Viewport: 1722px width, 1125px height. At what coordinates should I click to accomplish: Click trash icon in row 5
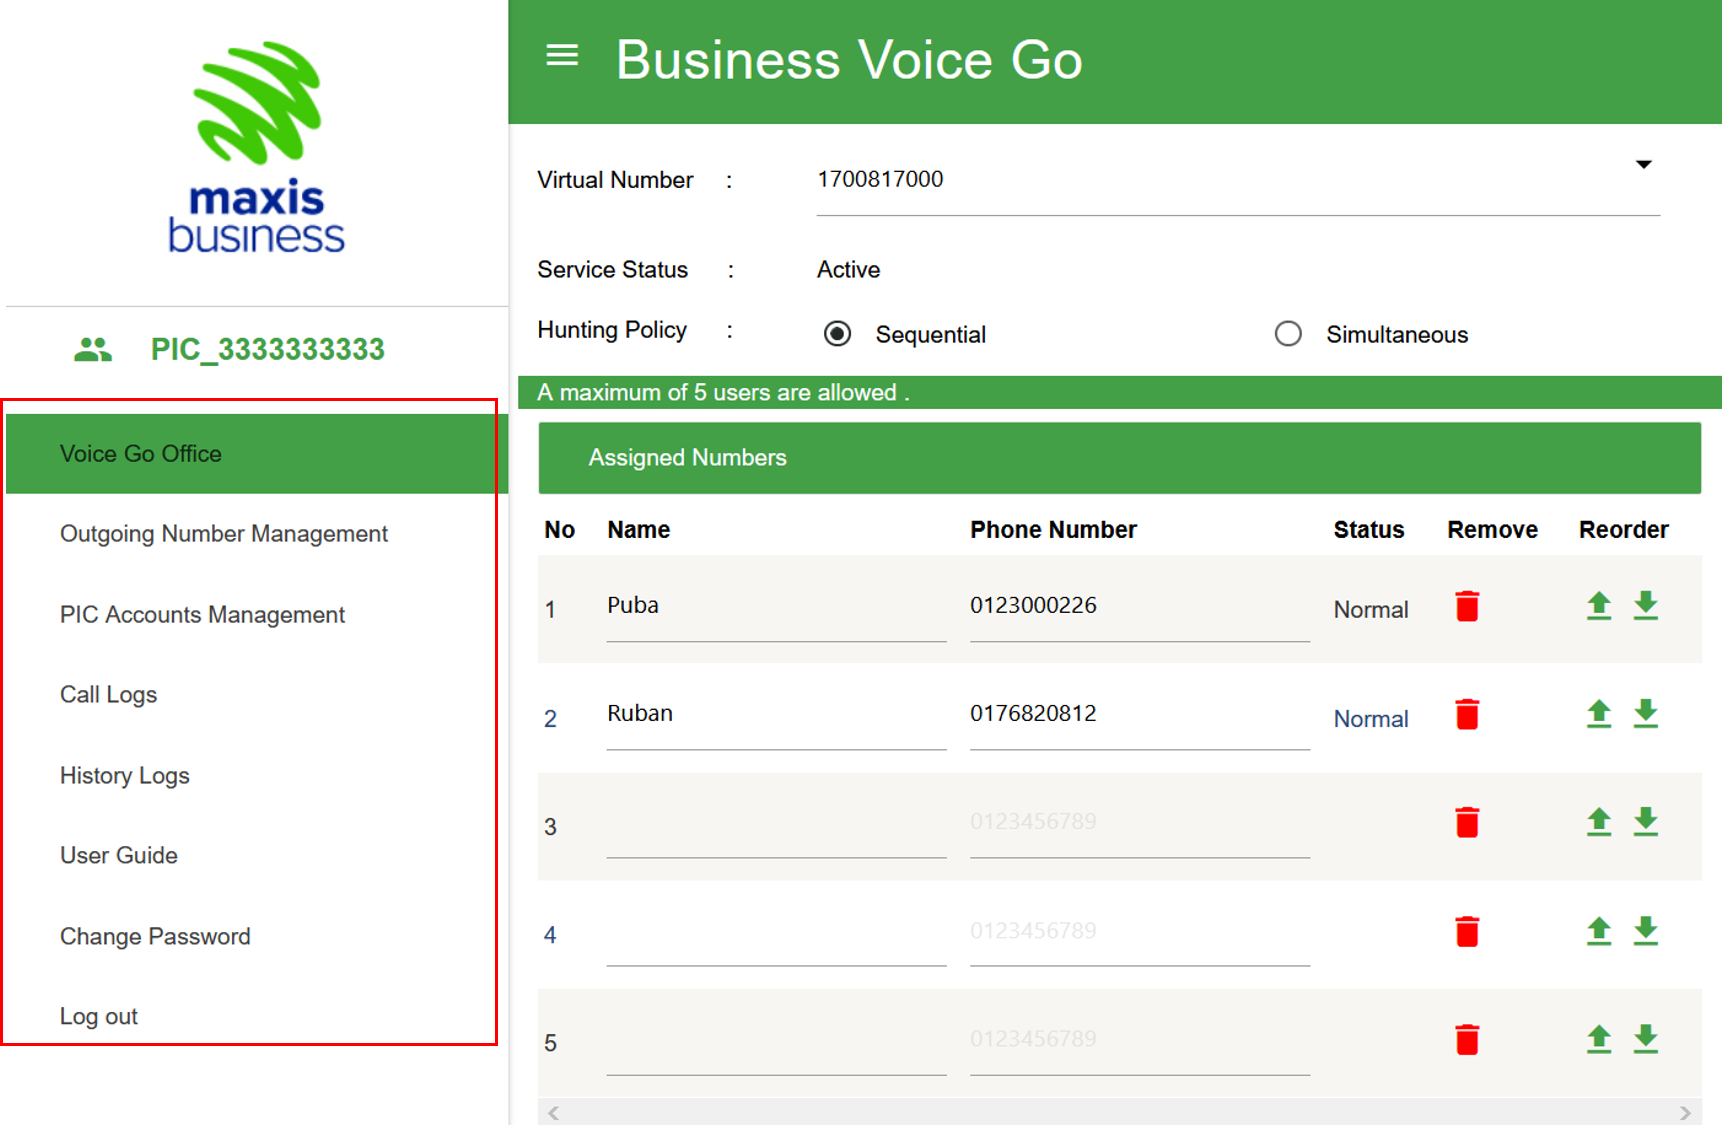[1467, 1039]
